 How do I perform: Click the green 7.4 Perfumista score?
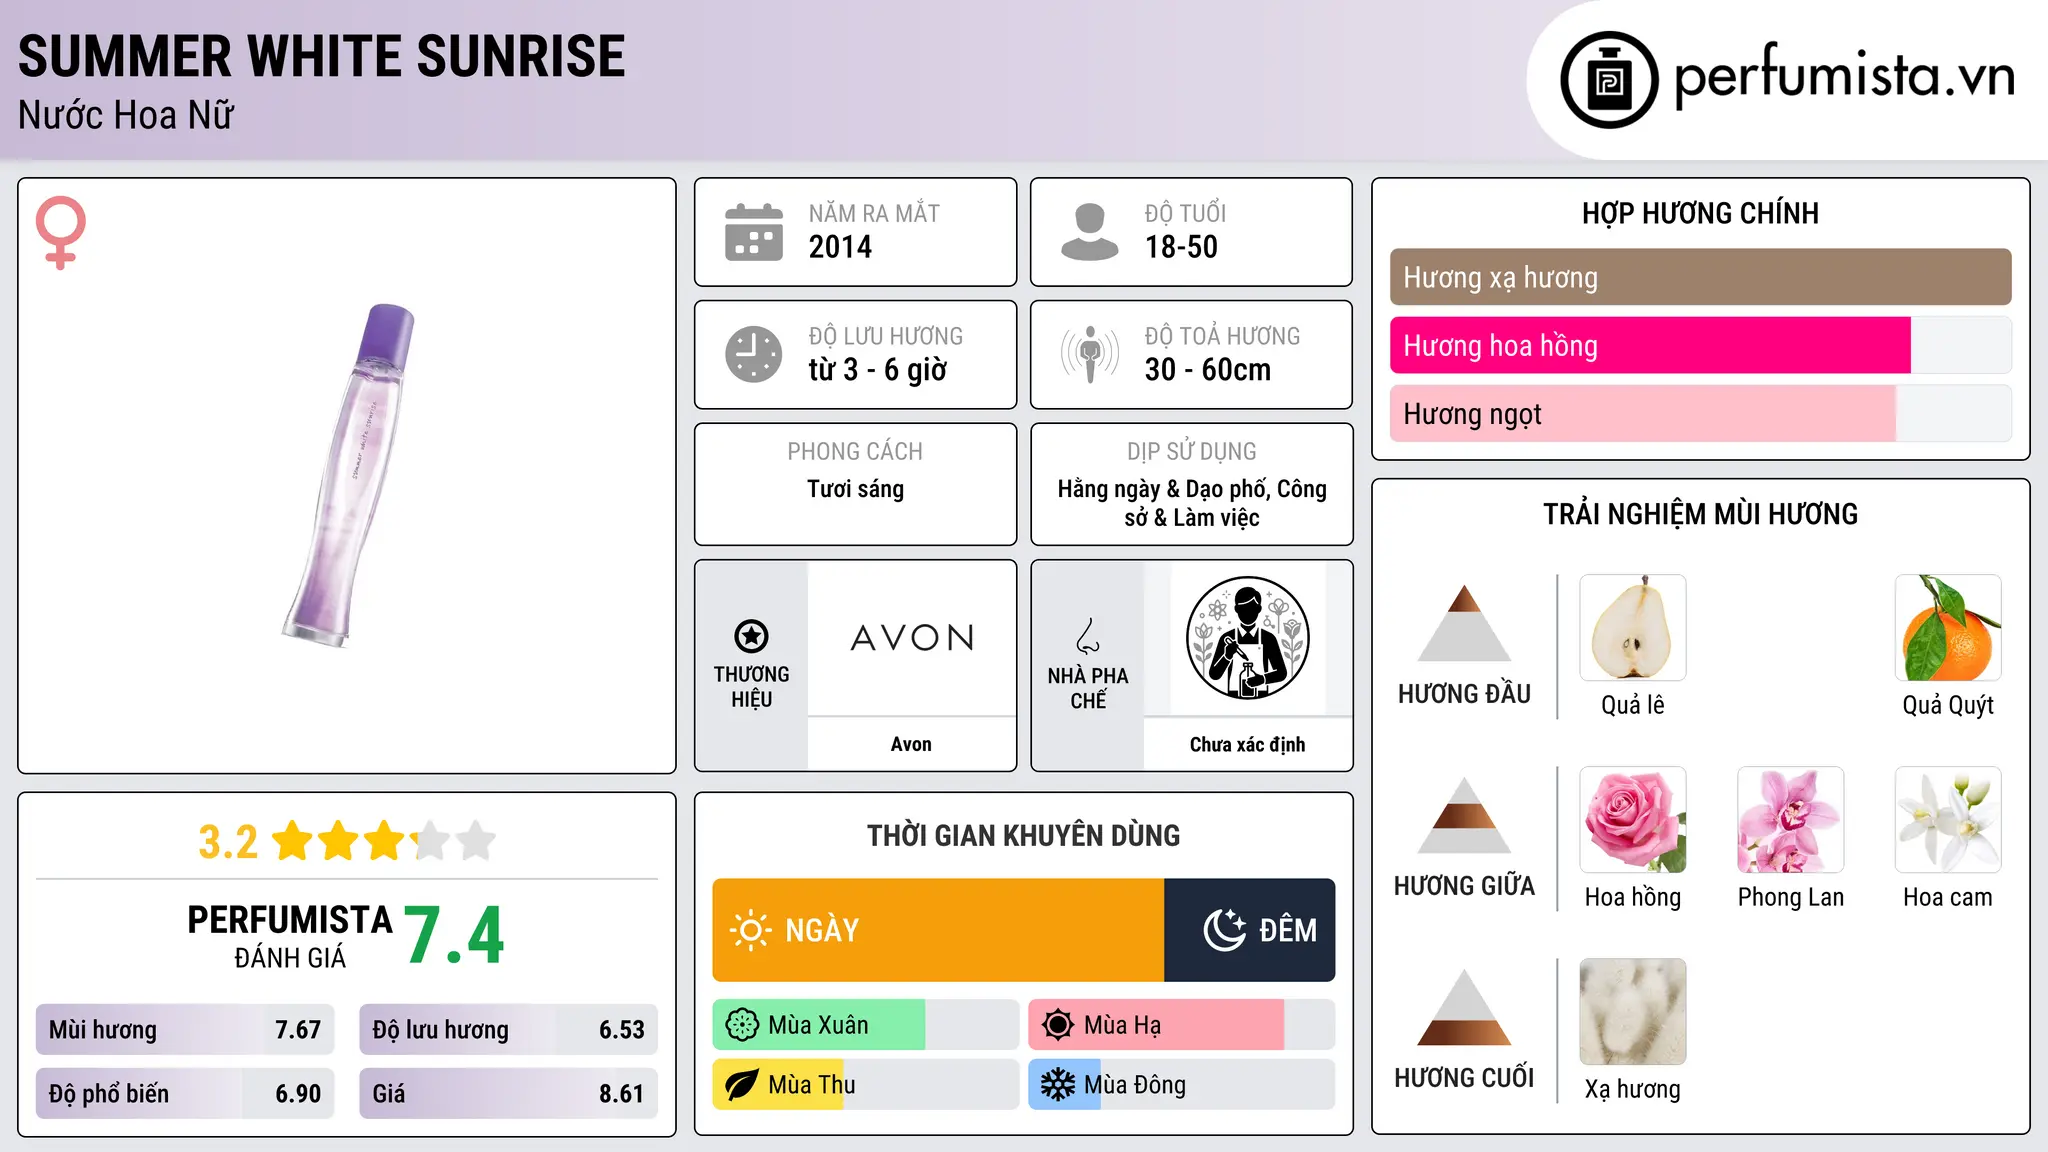[454, 936]
